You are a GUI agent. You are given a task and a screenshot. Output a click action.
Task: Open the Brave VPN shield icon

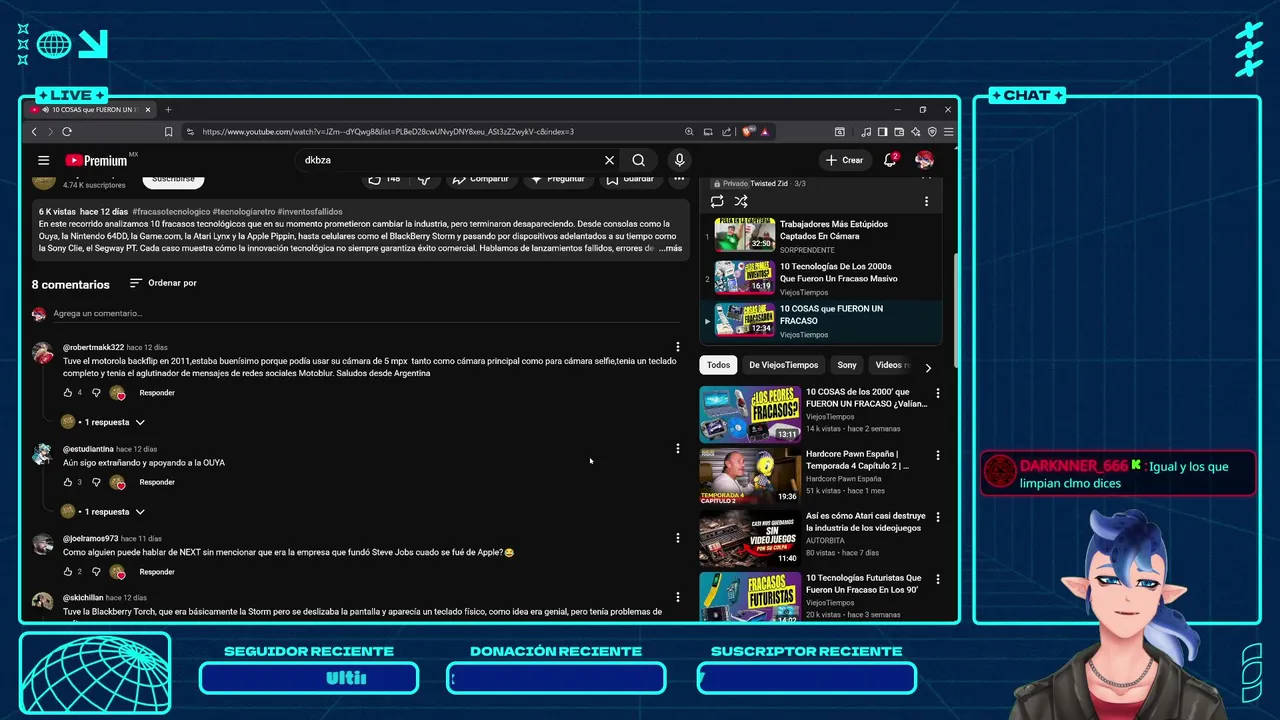(x=932, y=132)
